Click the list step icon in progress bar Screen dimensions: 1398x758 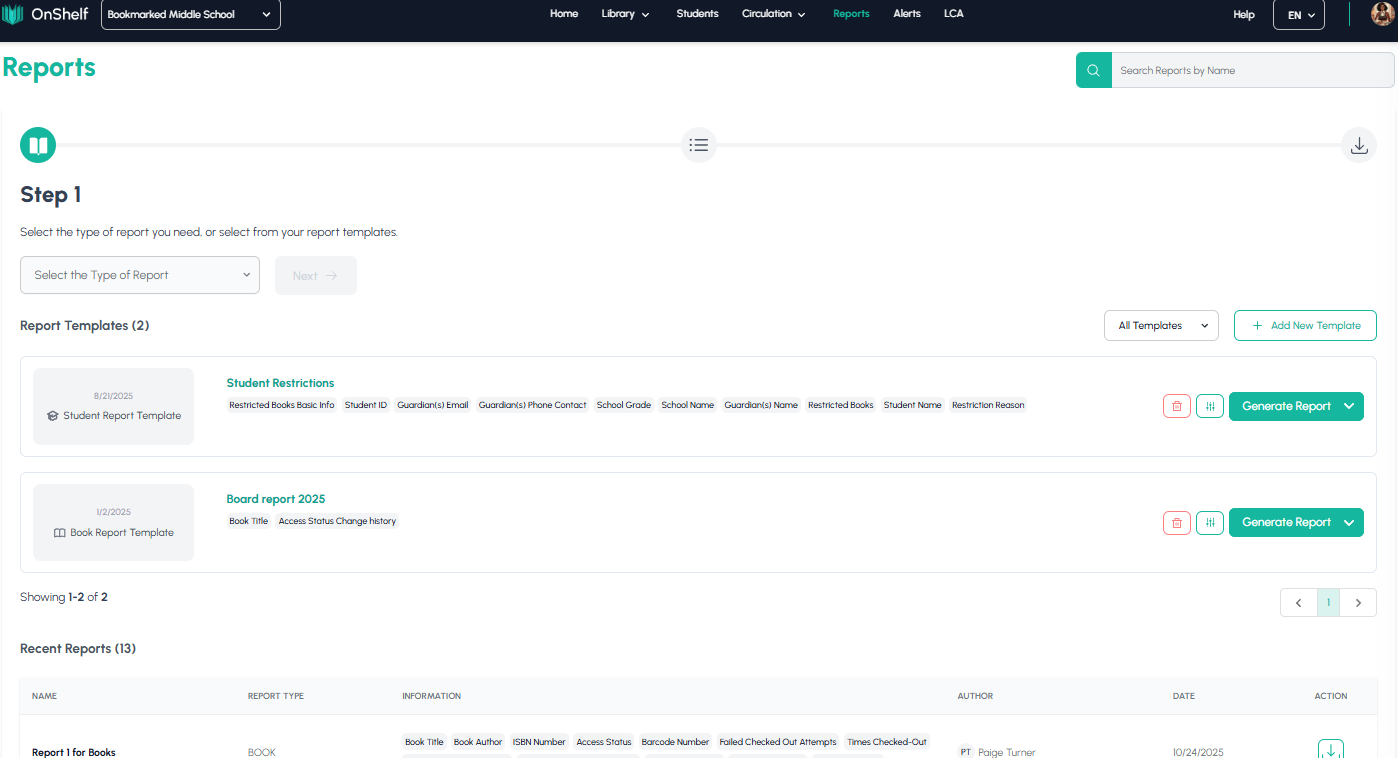tap(699, 145)
